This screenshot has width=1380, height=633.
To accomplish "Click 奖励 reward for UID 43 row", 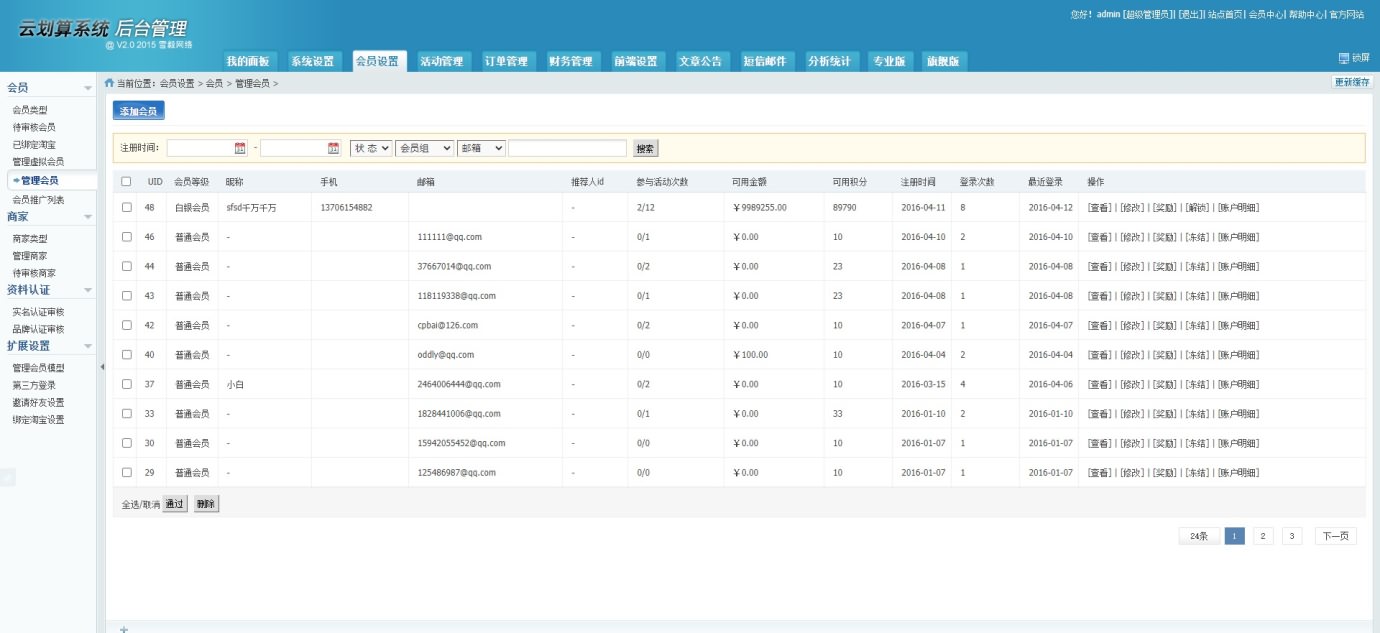I will pos(1163,296).
